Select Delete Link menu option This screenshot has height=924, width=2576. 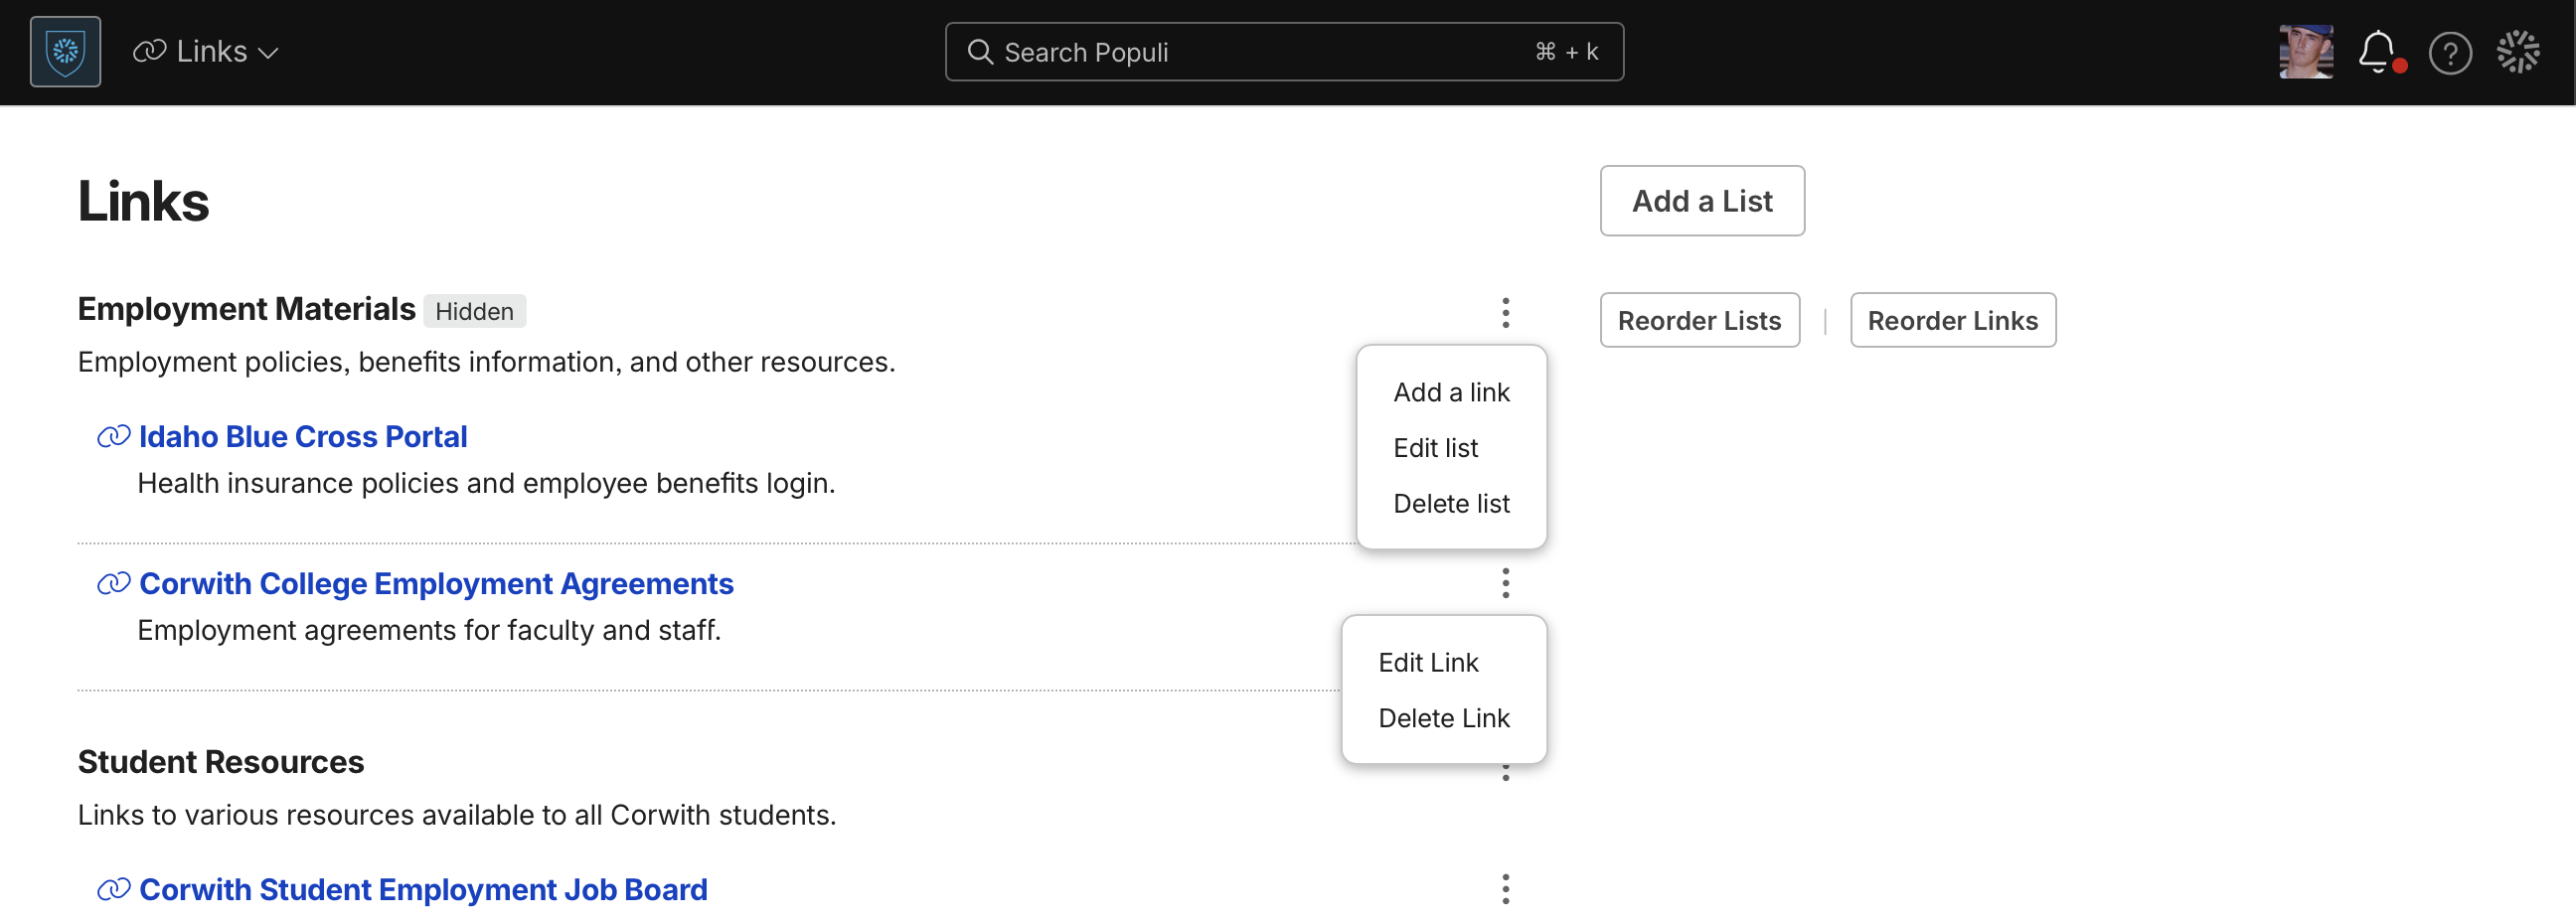pos(1444,719)
